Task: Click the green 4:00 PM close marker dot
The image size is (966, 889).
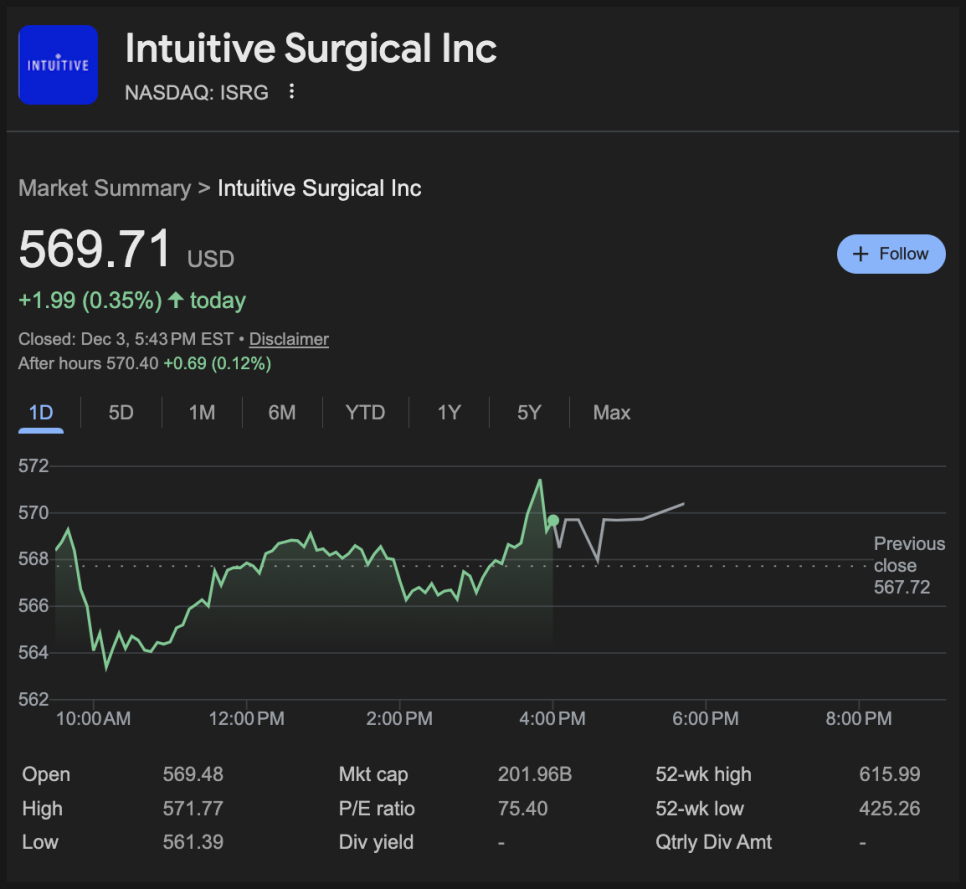Action: pos(553,520)
